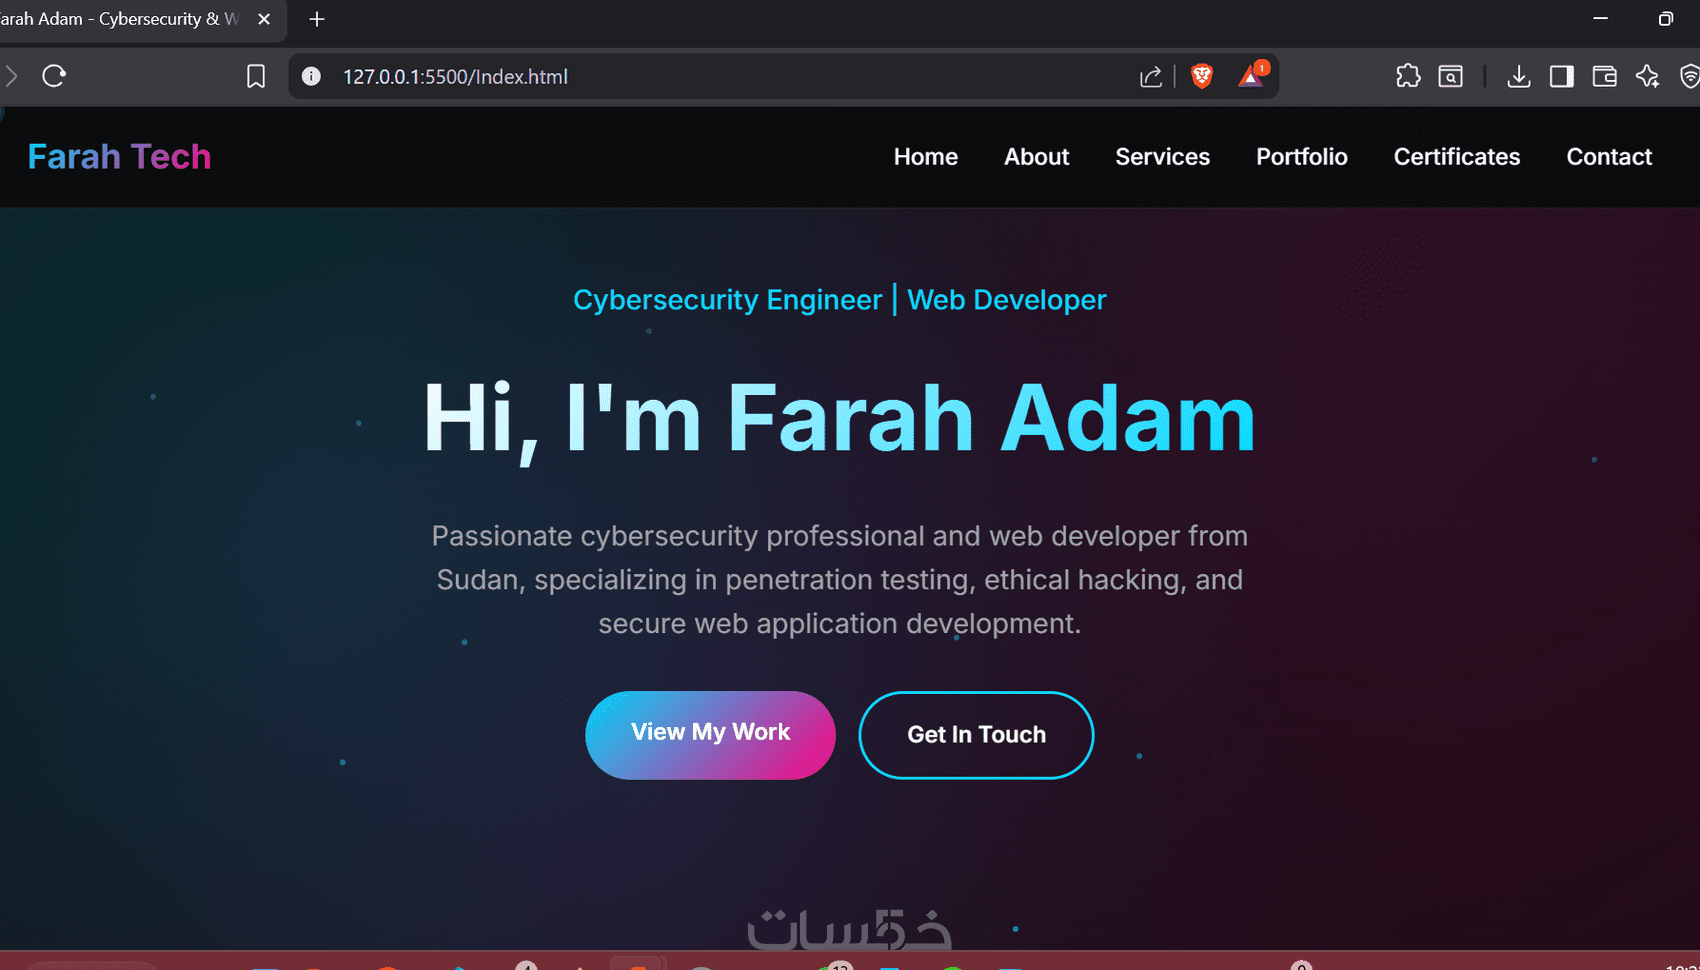Click the Get In Touch button
The width and height of the screenshot is (1700, 970).
(976, 735)
